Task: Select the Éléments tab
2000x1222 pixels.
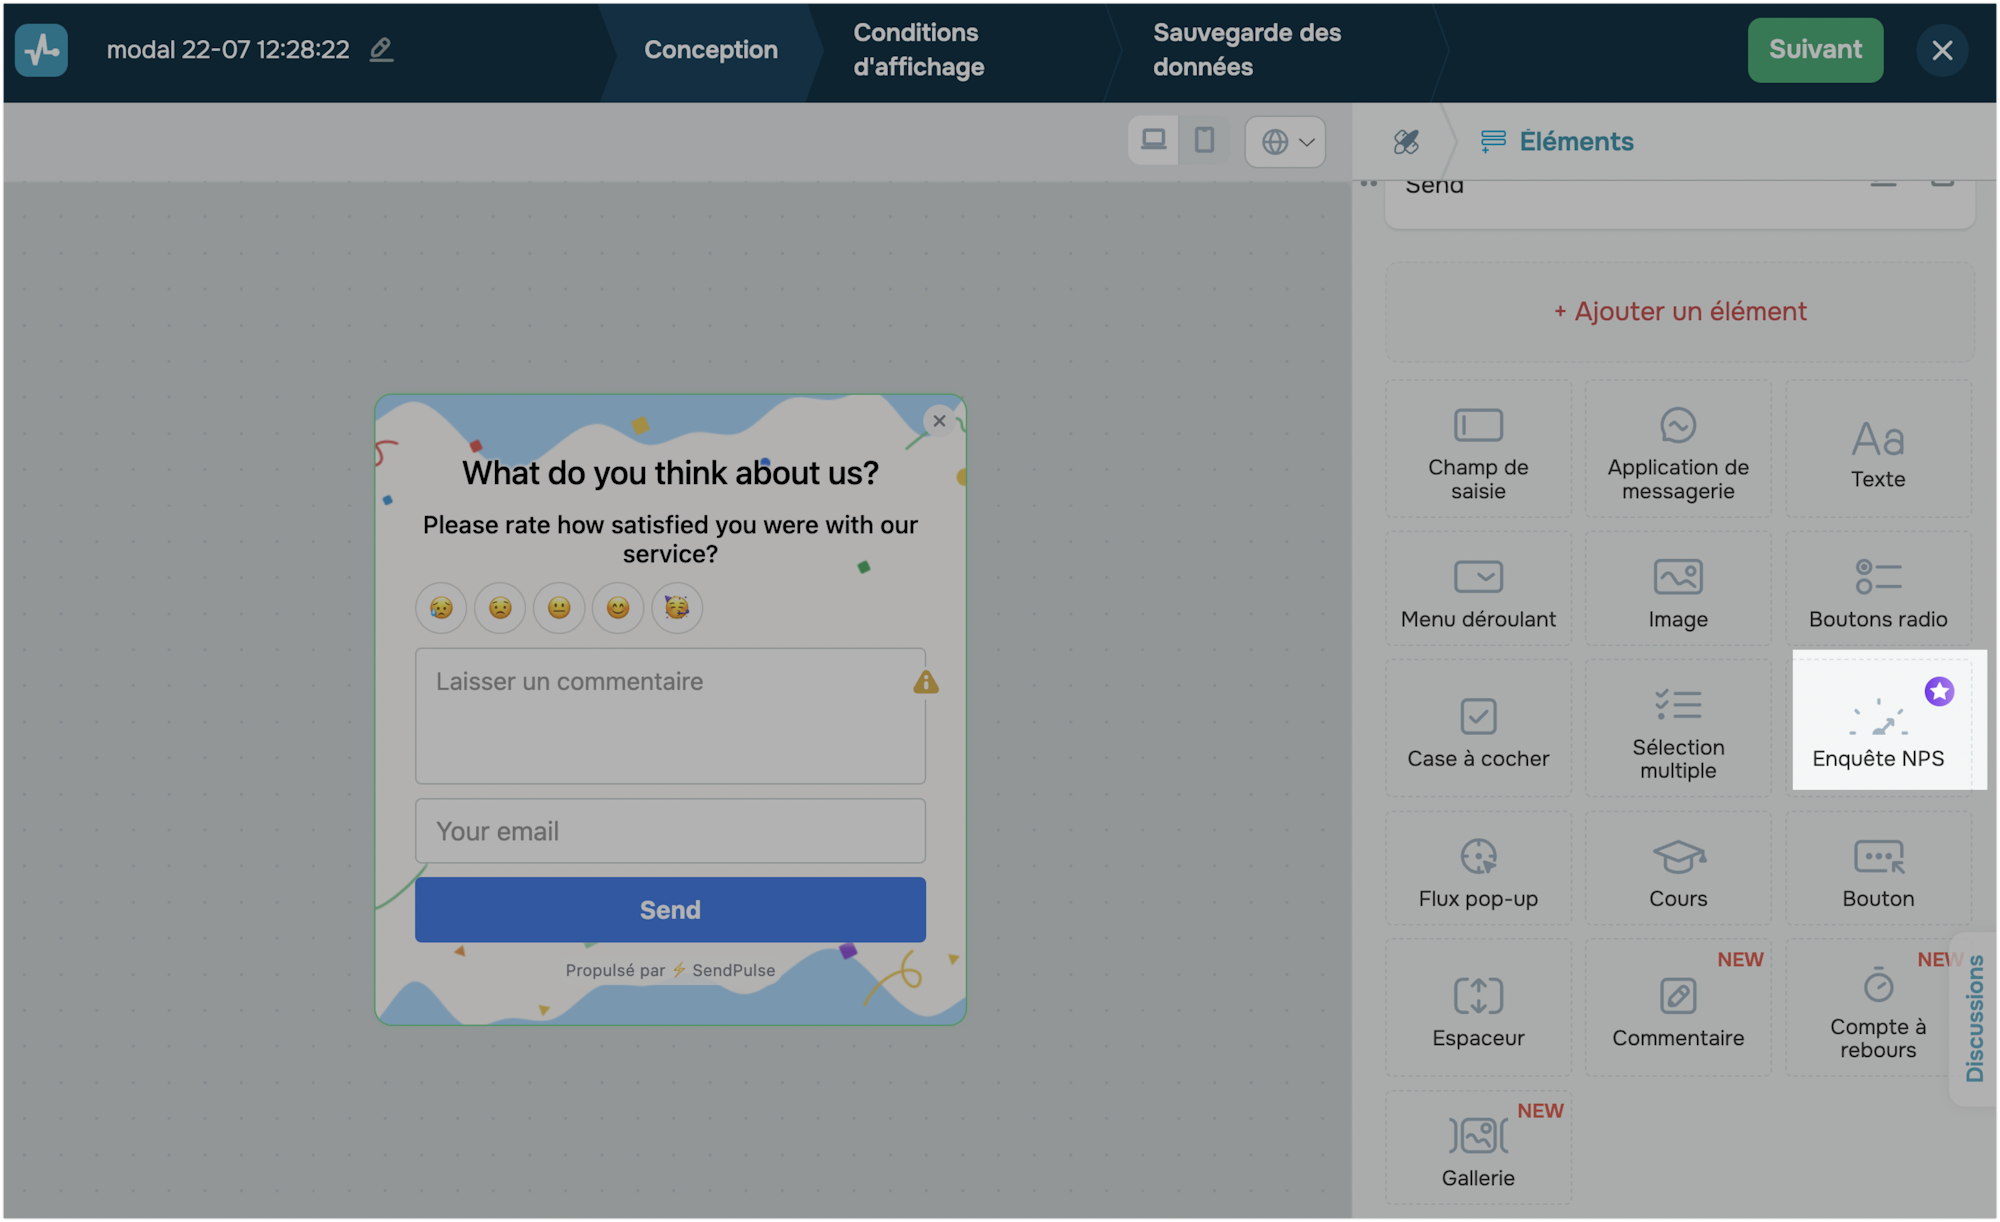Action: (x=1557, y=141)
